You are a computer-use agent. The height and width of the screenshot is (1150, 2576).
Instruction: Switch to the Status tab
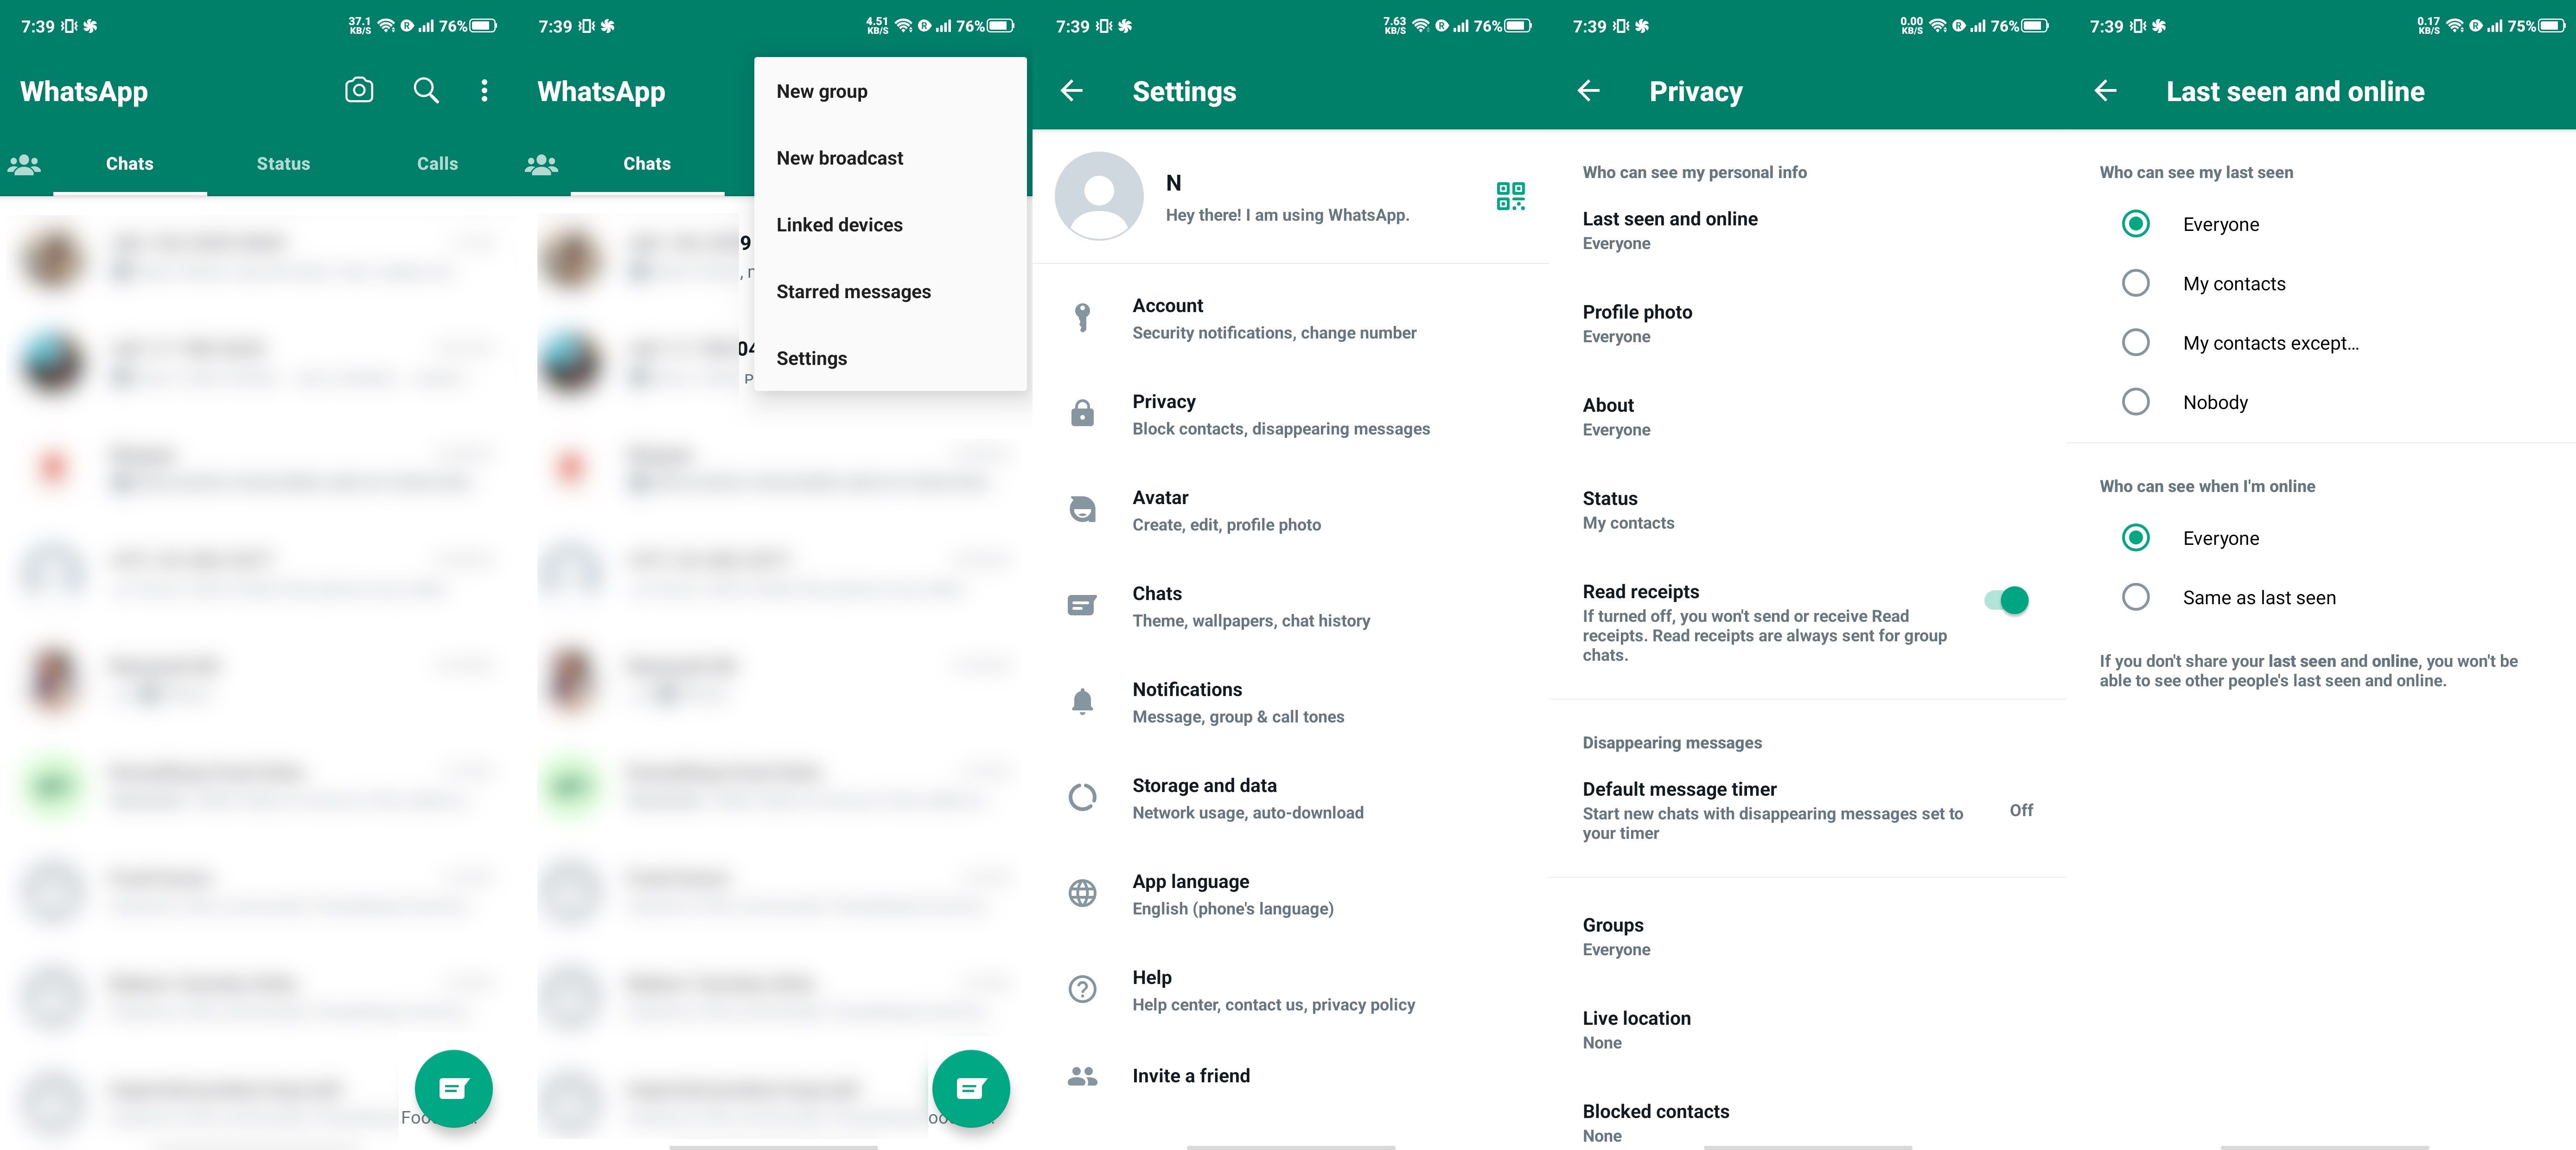coord(282,163)
